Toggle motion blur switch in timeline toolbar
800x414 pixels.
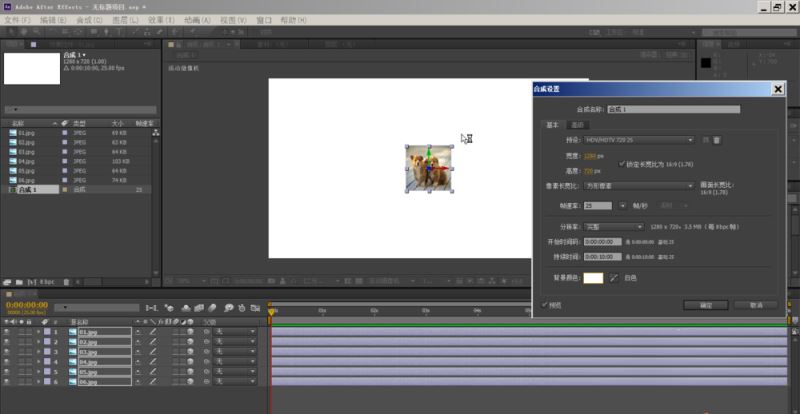(x=213, y=308)
